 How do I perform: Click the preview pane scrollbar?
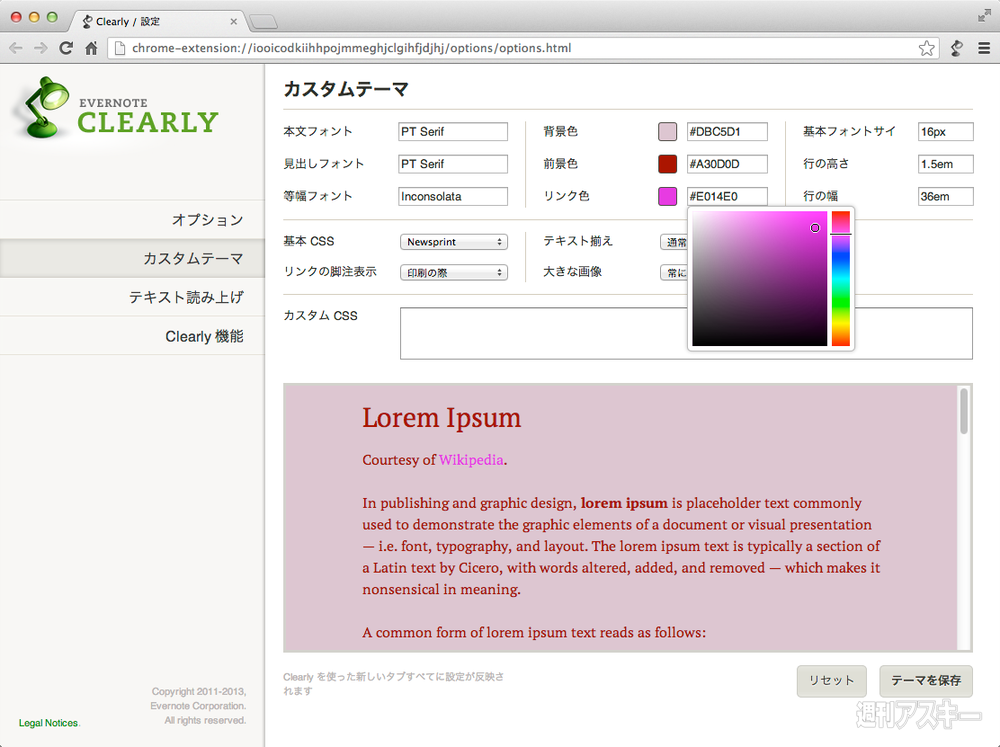(964, 411)
